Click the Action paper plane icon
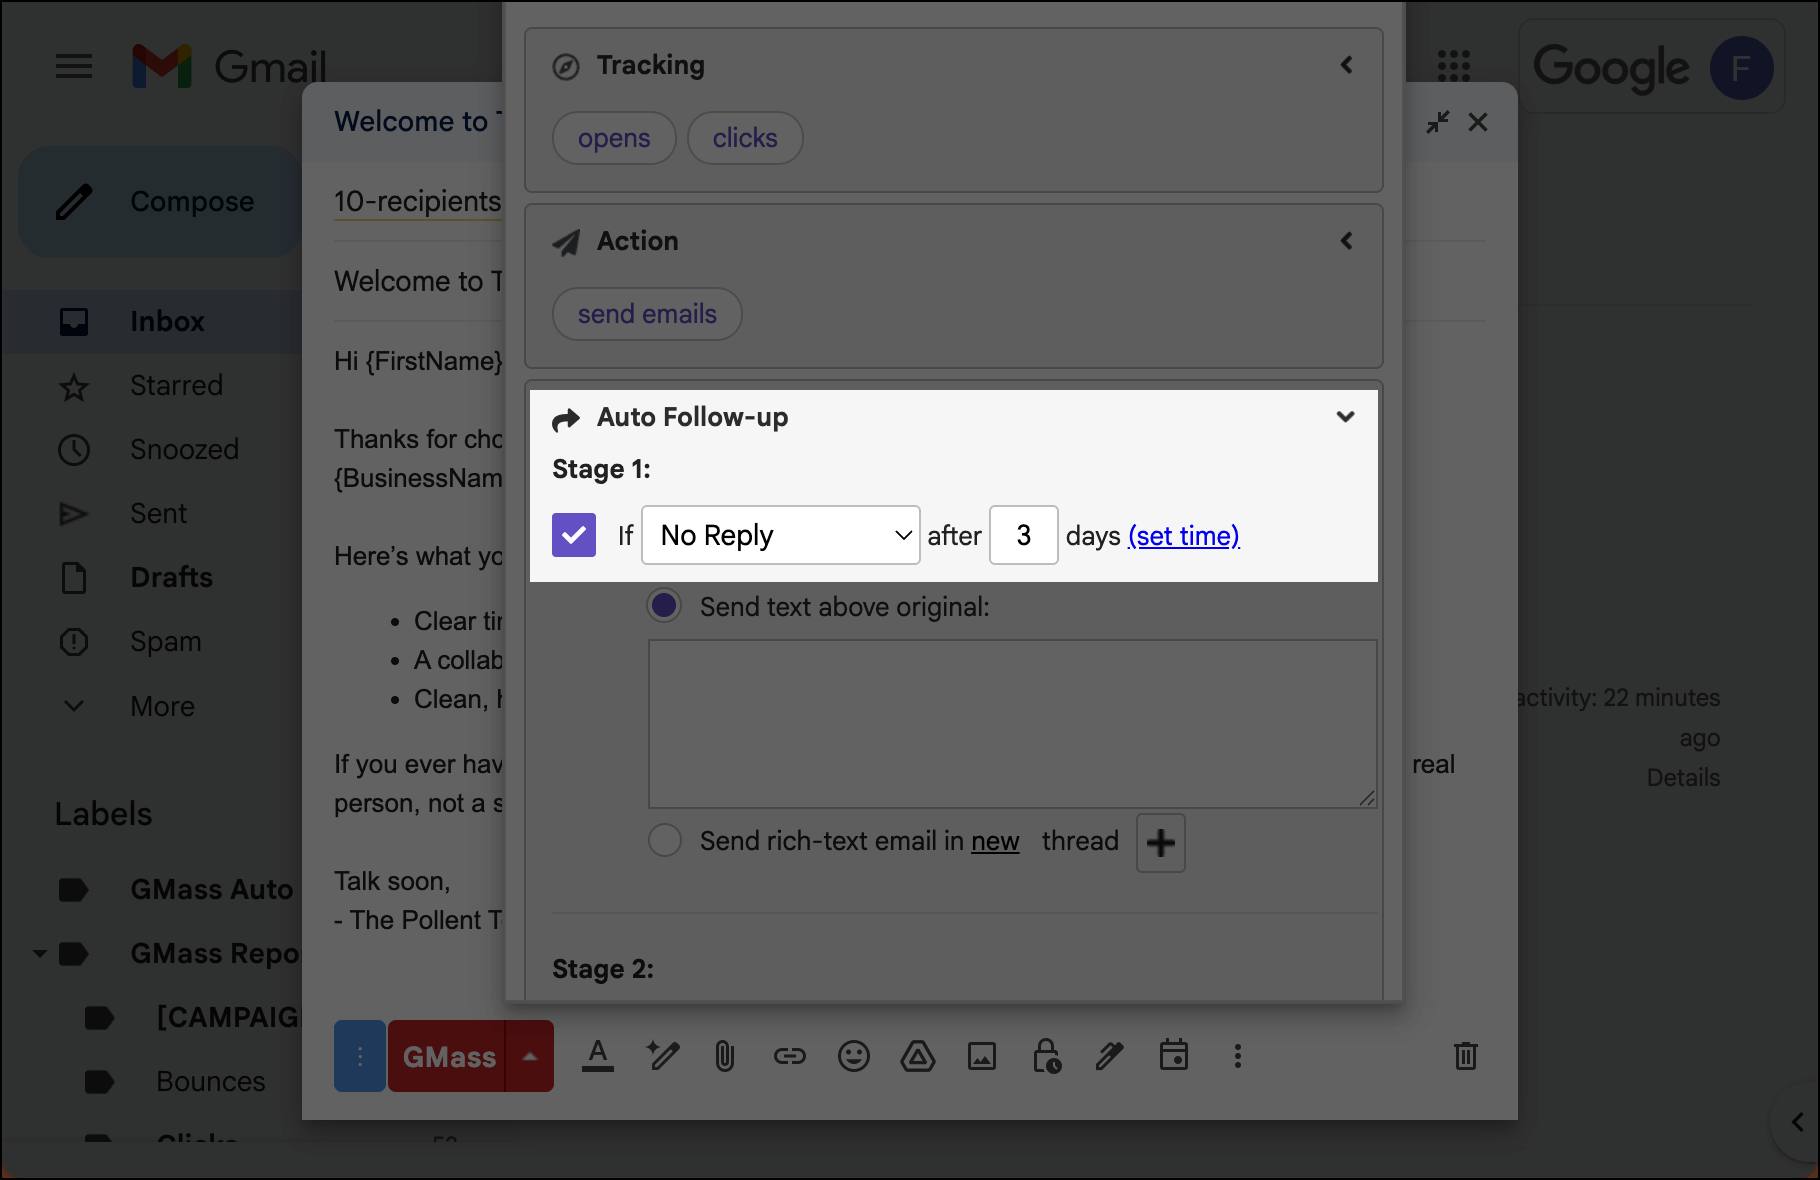1820x1180 pixels. 566,243
